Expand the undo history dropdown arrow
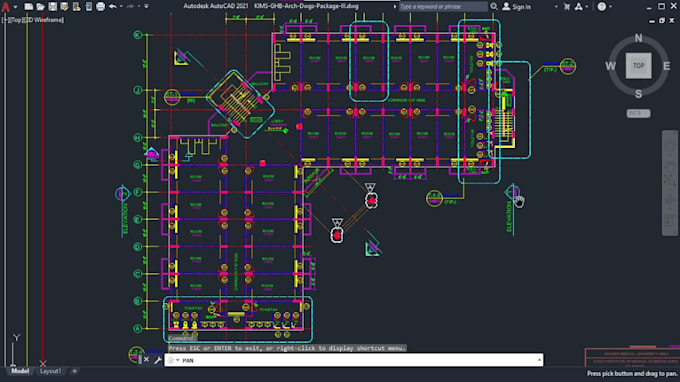 121,7
